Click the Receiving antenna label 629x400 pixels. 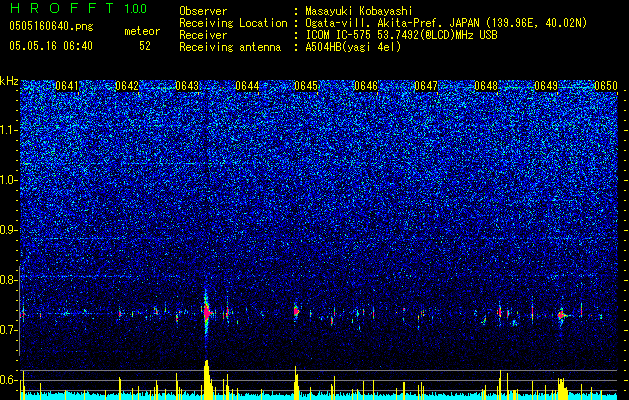click(230, 47)
